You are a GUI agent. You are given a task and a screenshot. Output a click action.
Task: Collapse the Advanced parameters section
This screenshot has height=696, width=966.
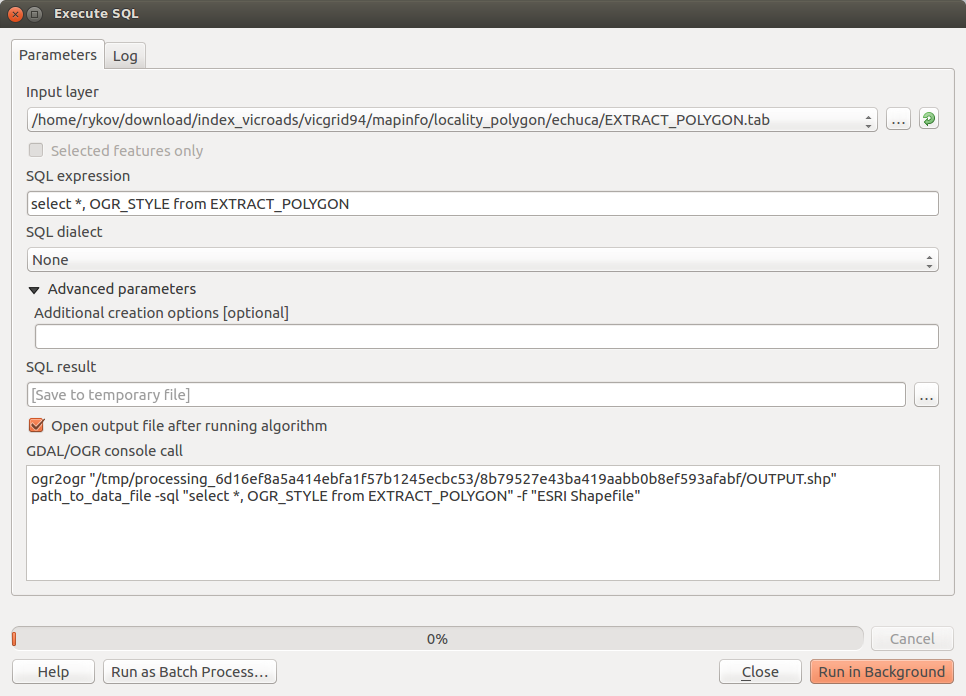coord(34,289)
